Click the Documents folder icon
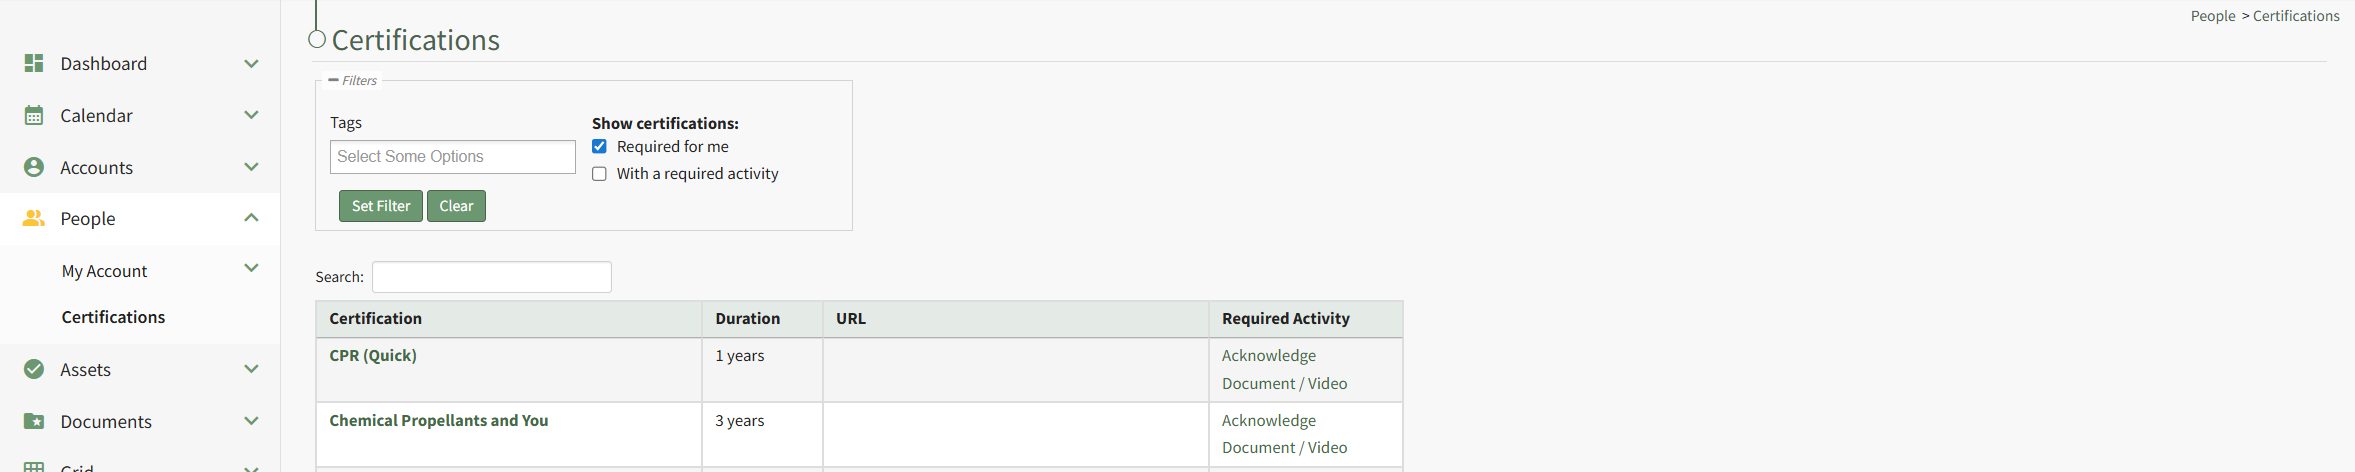This screenshot has height=472, width=2355. pyautogui.click(x=34, y=421)
